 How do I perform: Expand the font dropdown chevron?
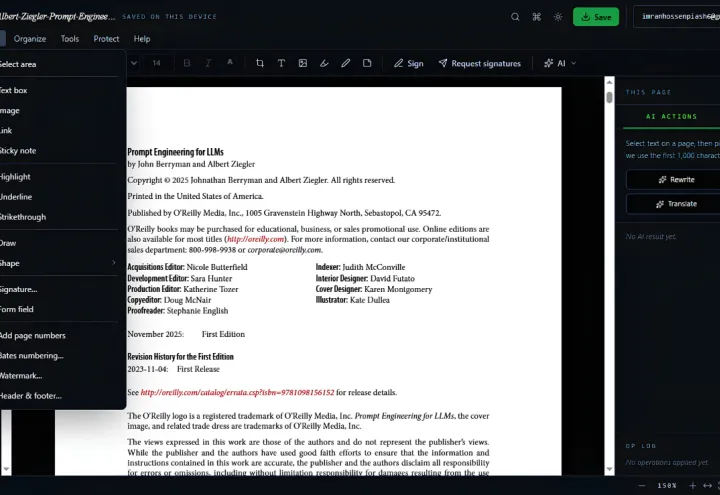(x=134, y=63)
